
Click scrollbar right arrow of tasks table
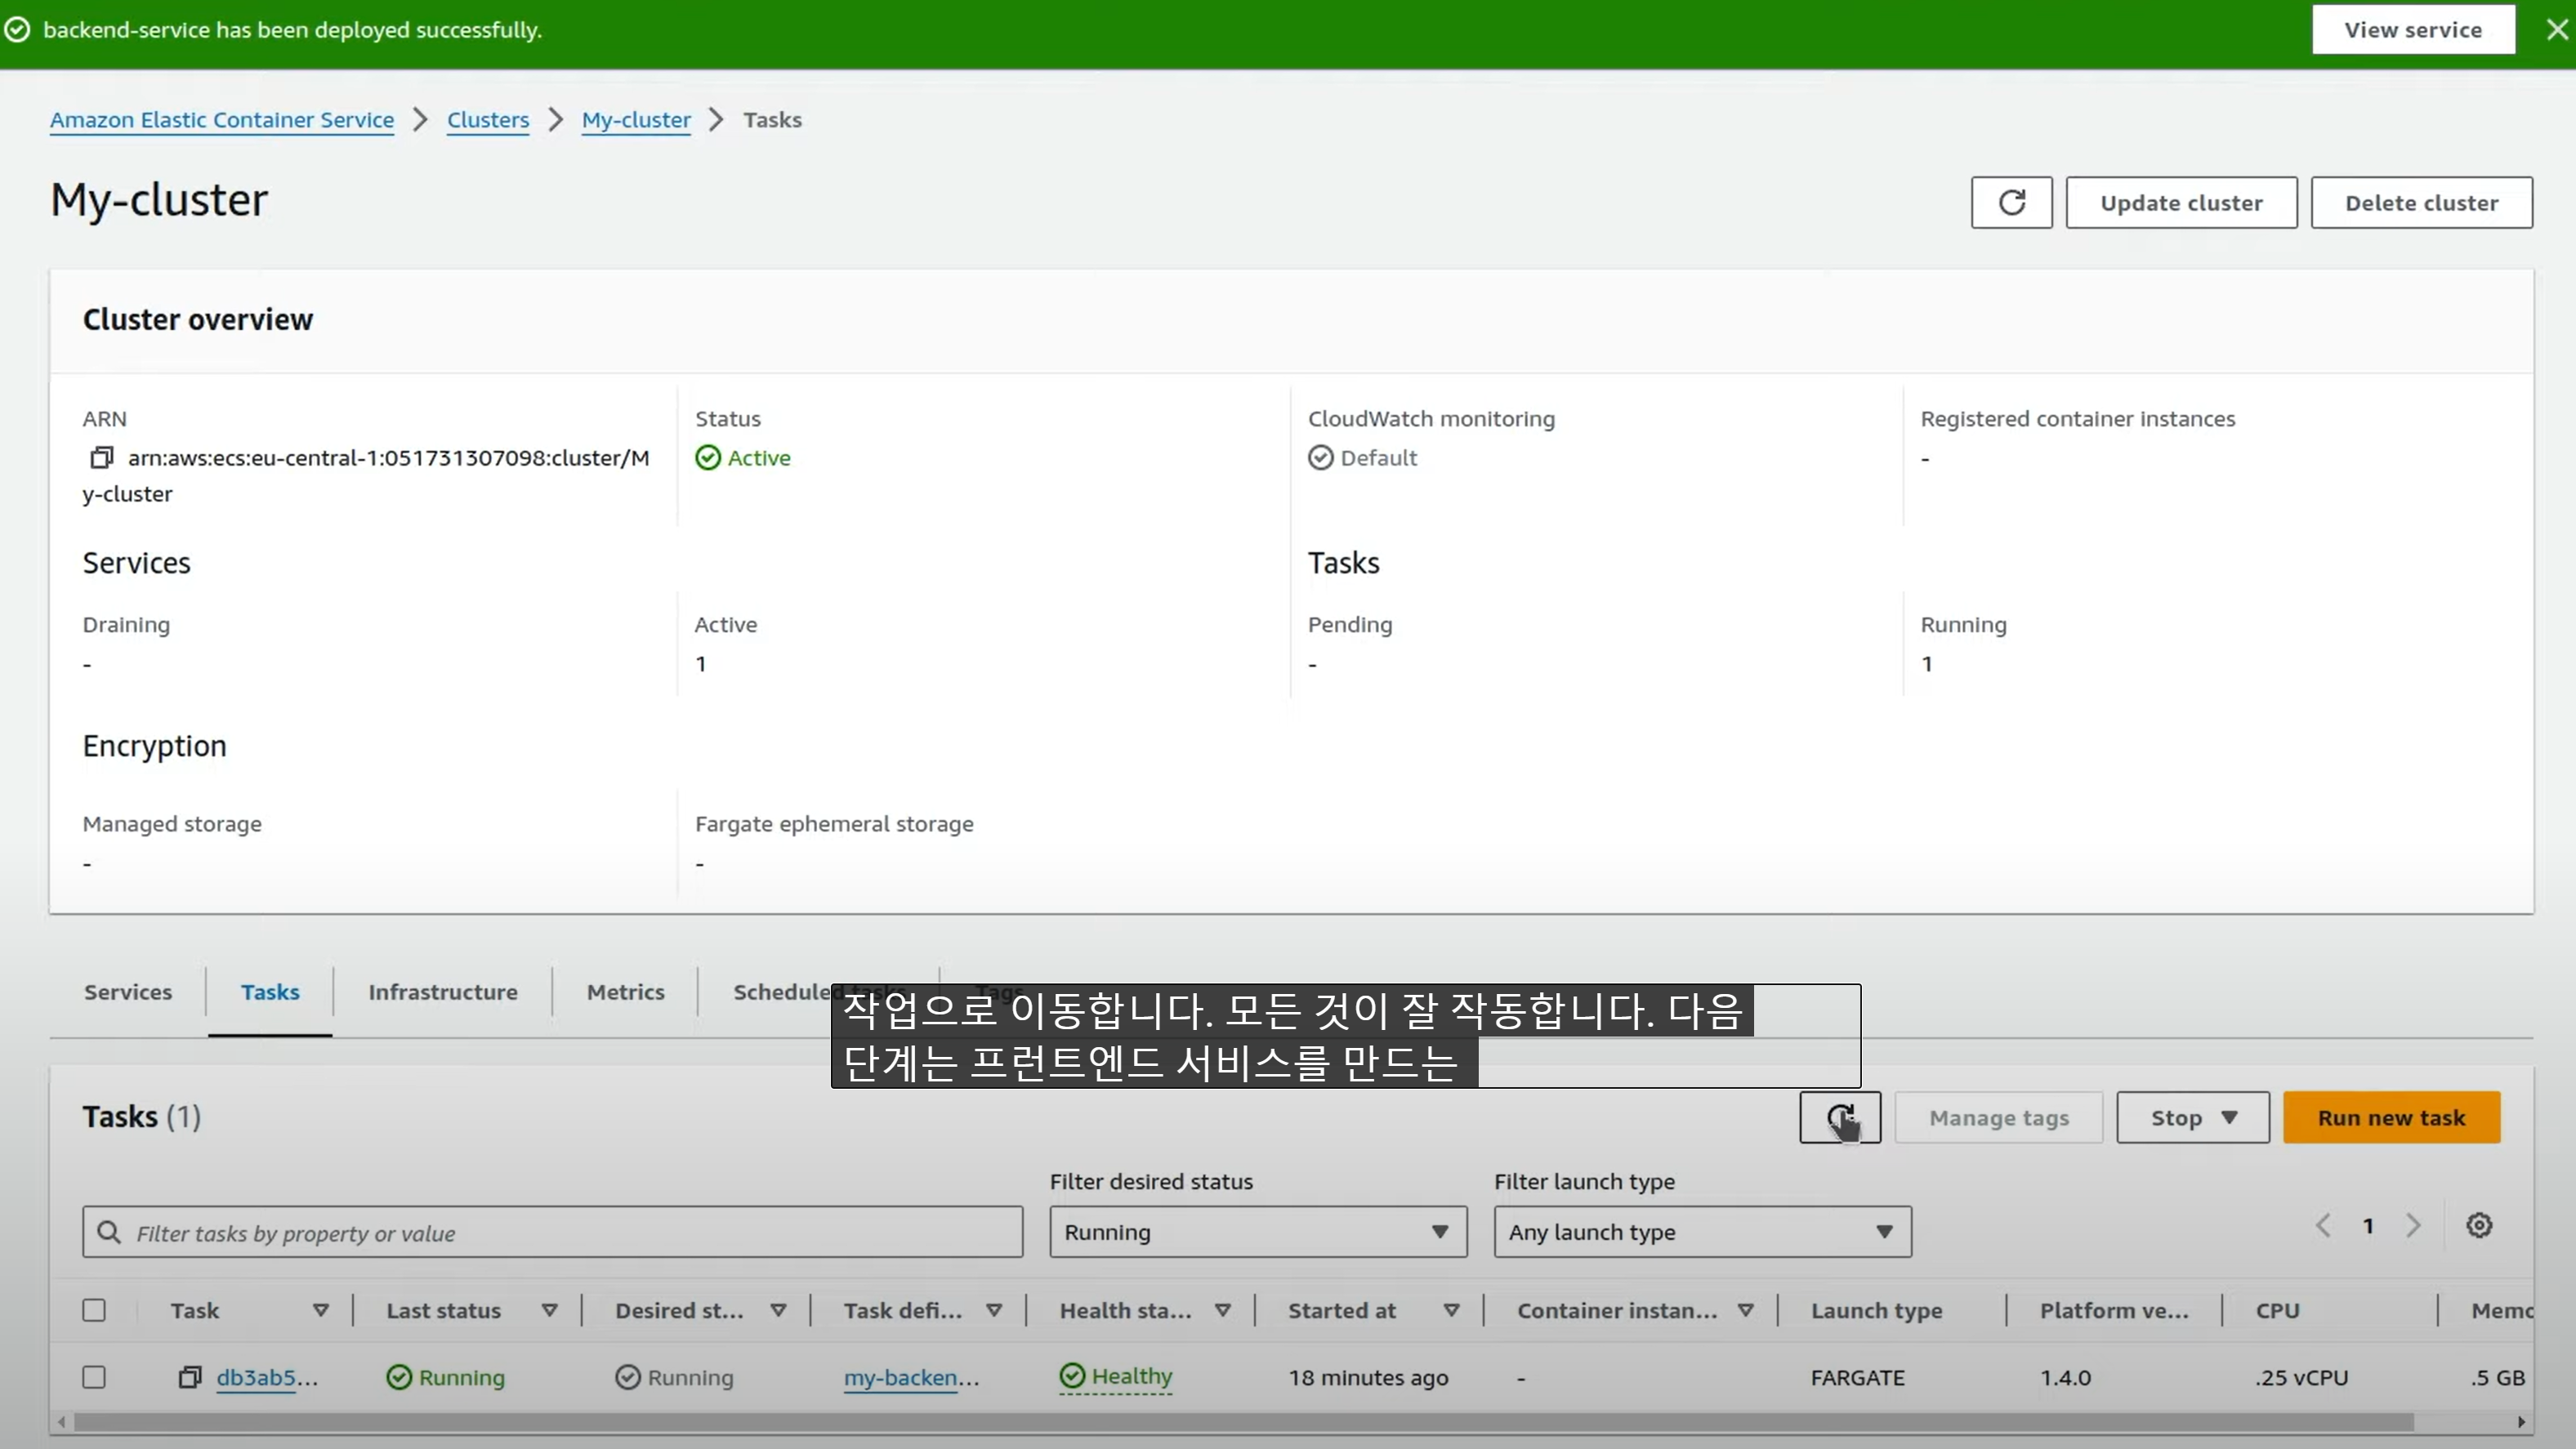pos(2521,1421)
